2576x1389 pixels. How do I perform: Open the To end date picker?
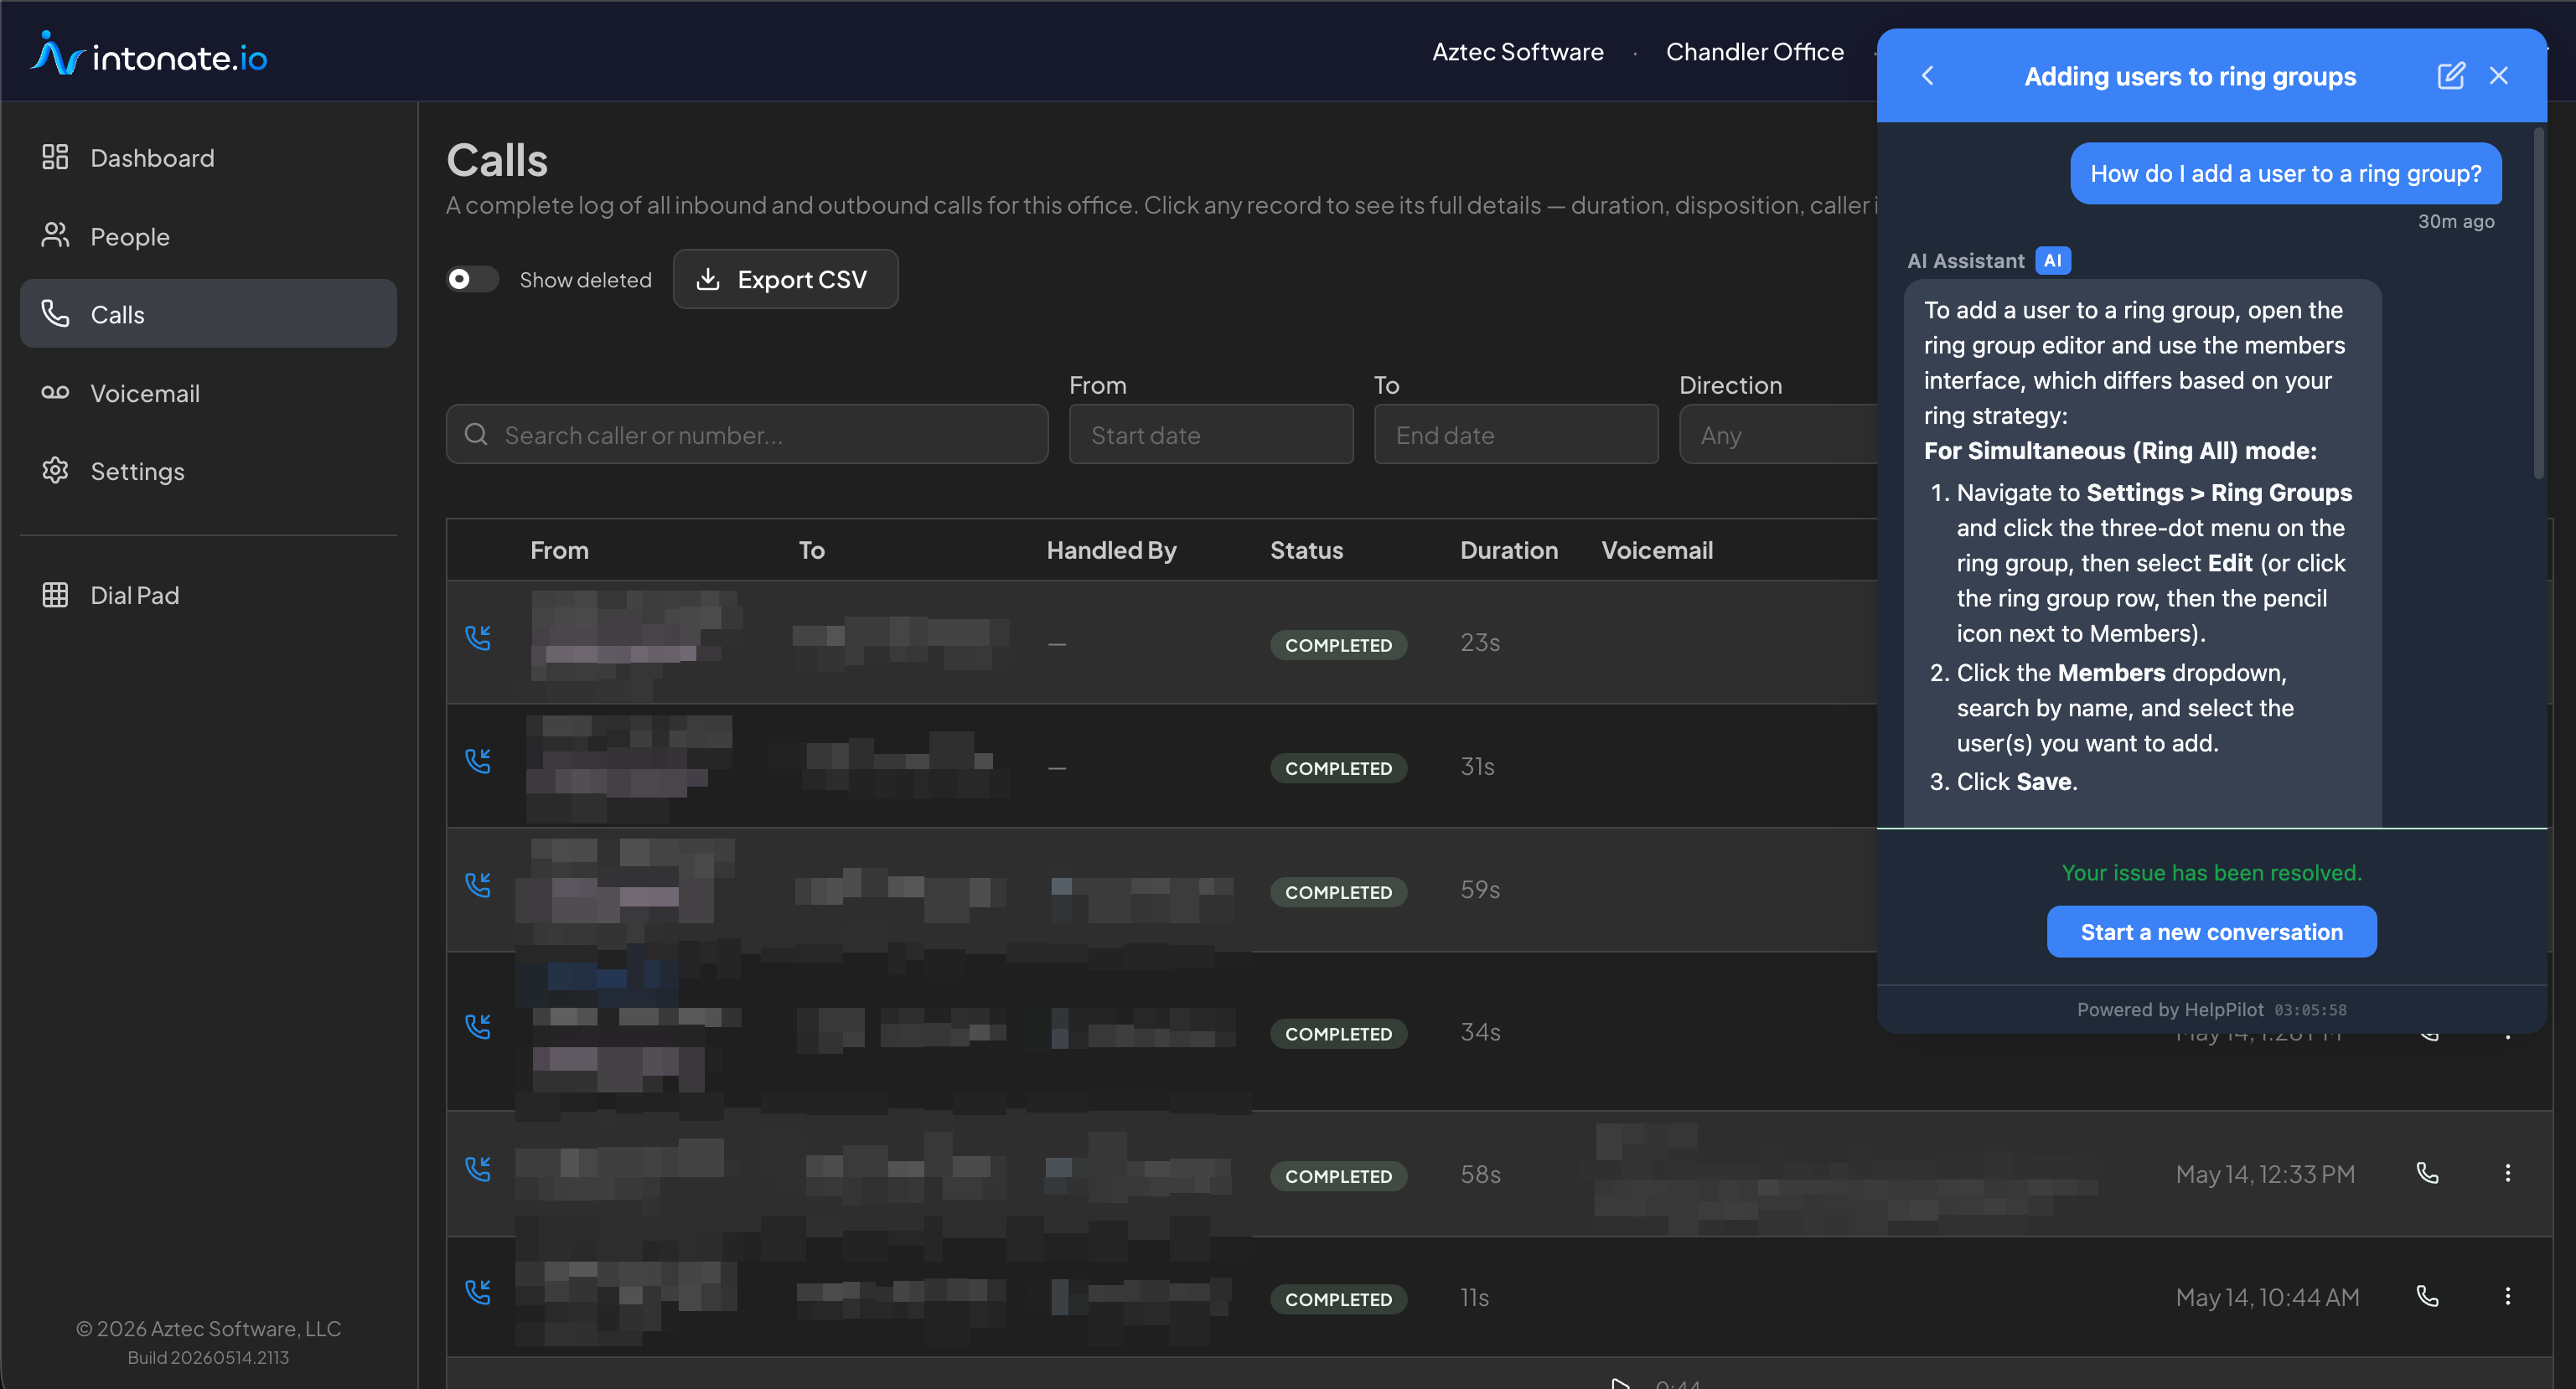click(1516, 435)
